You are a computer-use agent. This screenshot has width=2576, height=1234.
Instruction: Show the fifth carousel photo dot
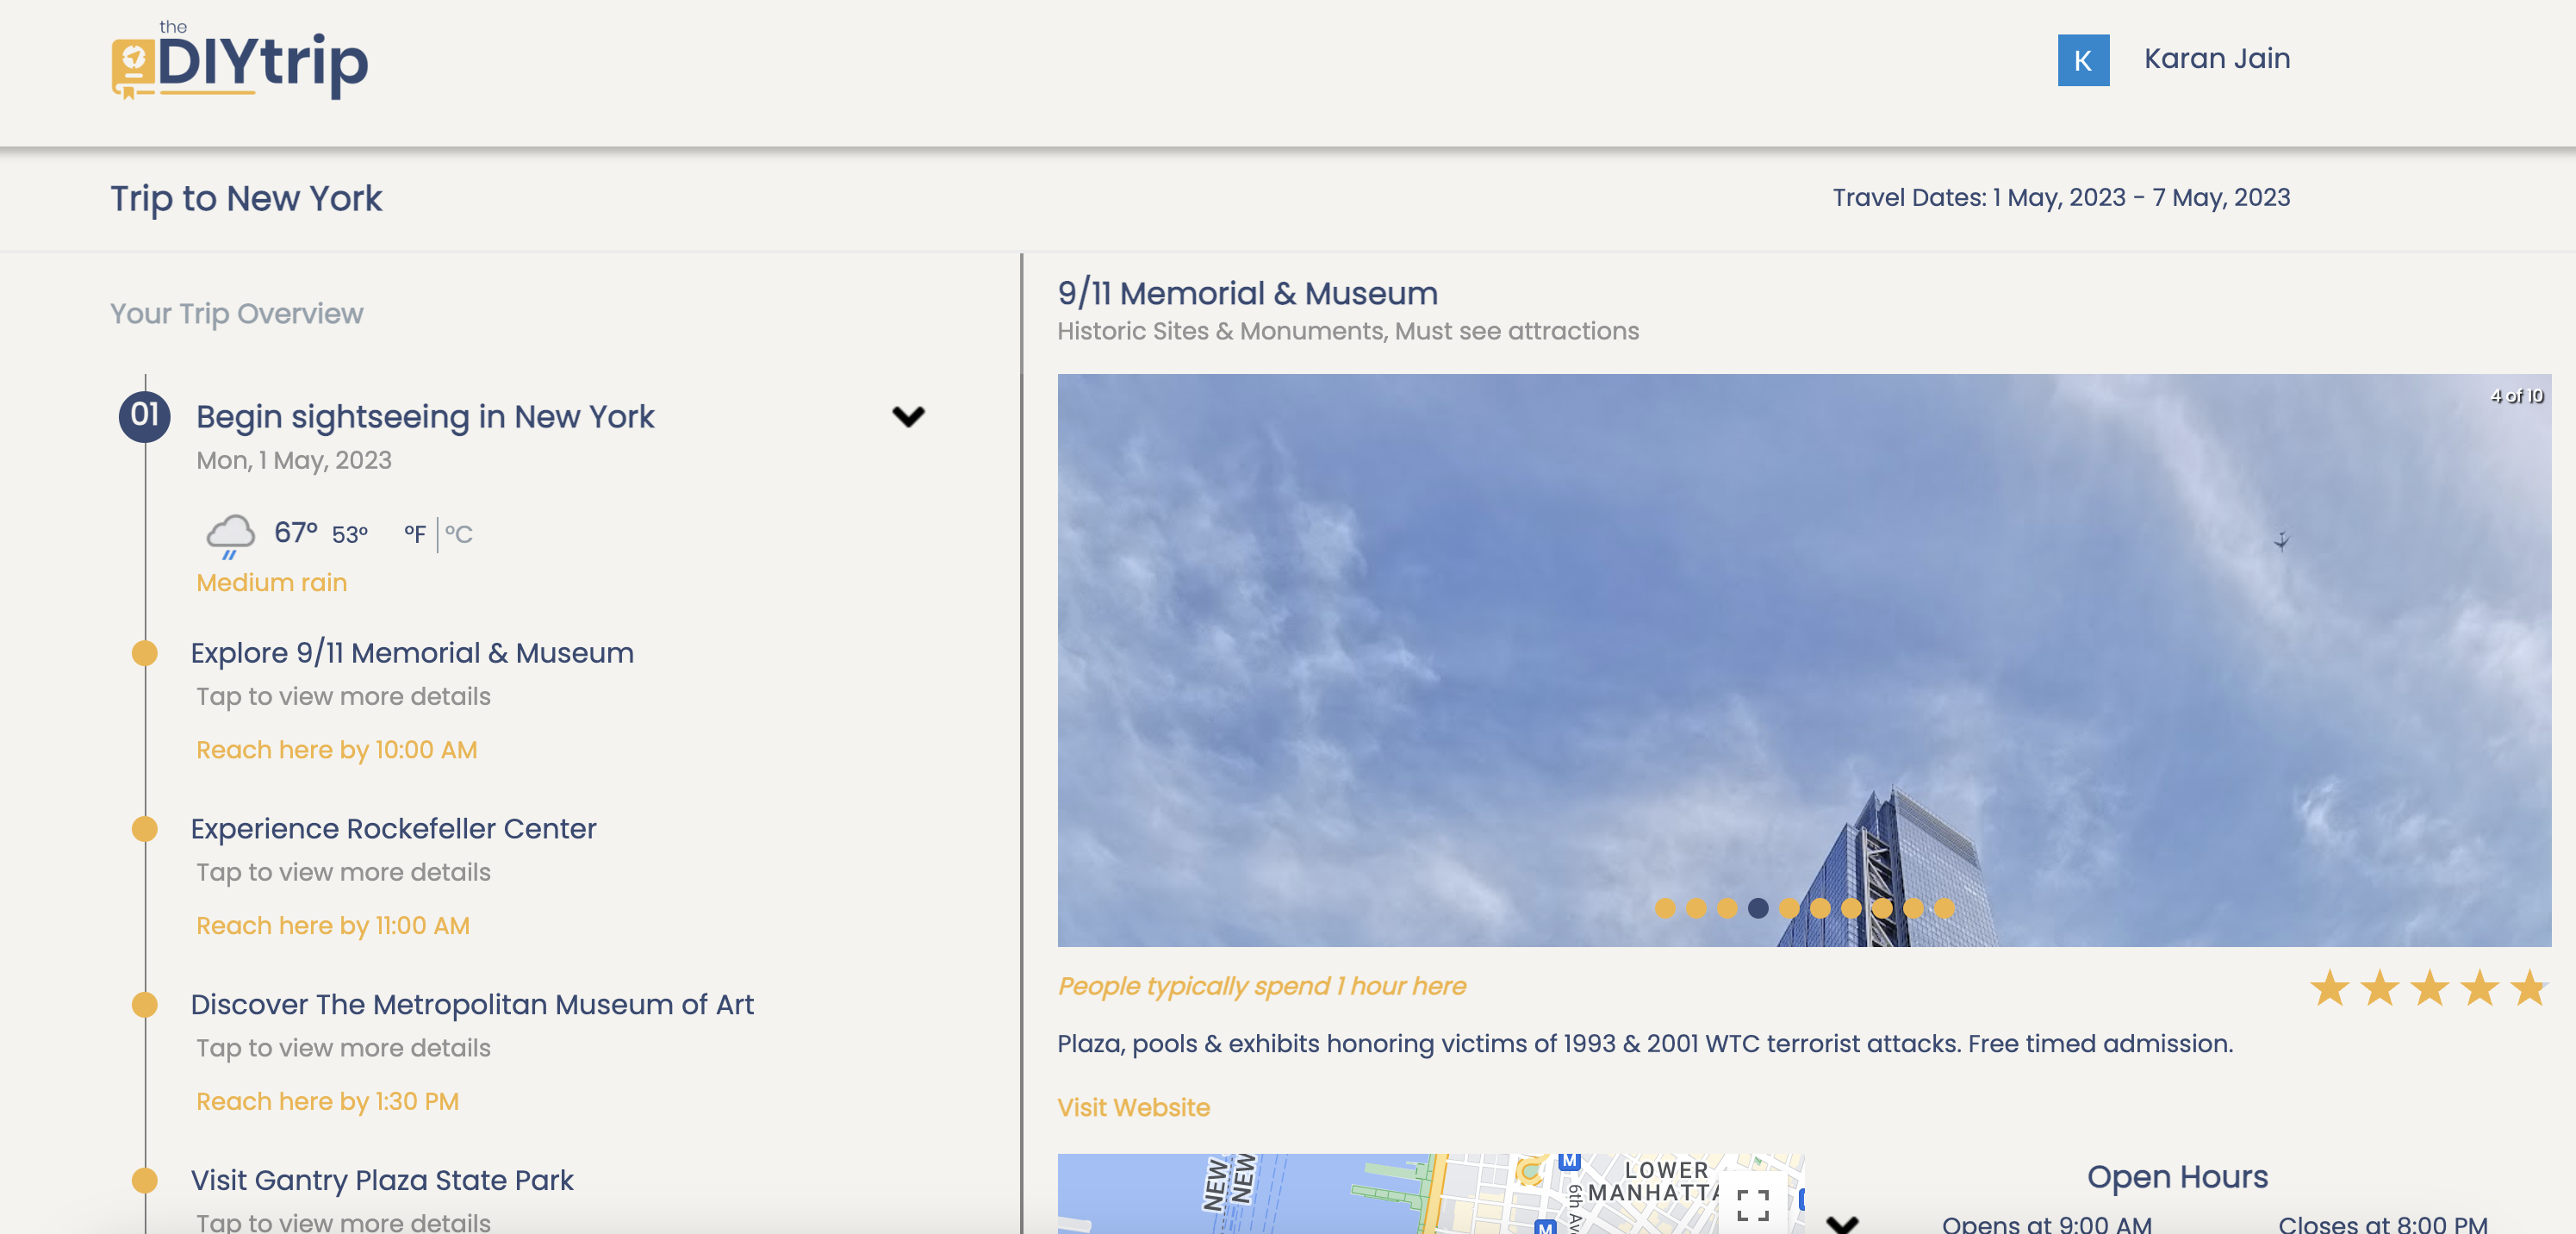pyautogui.click(x=1789, y=908)
